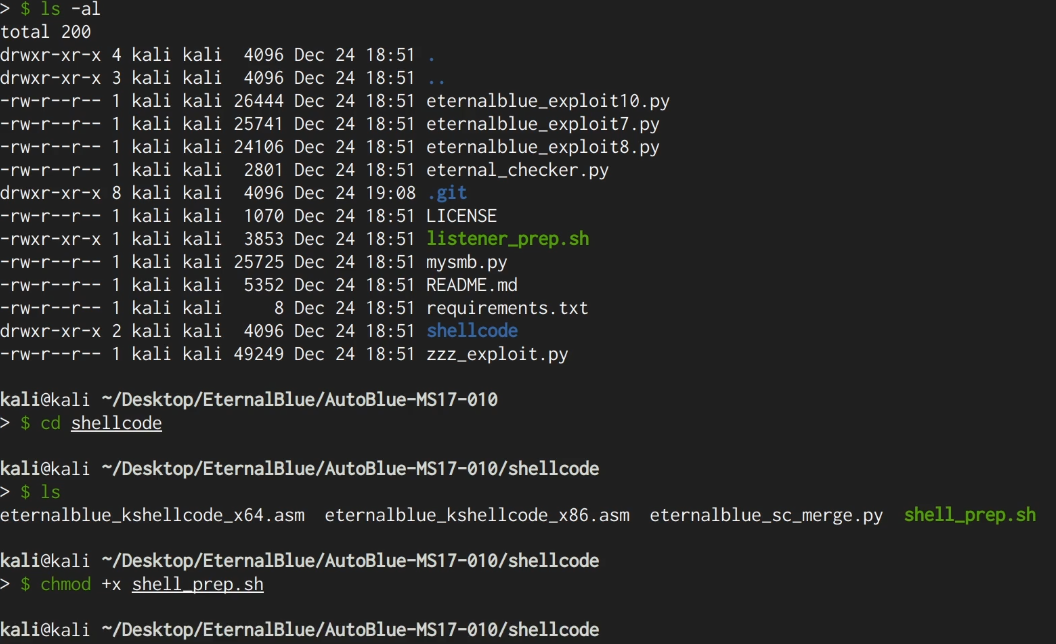Click the 'total 200' output line
This screenshot has width=1056, height=644.
[45, 32]
